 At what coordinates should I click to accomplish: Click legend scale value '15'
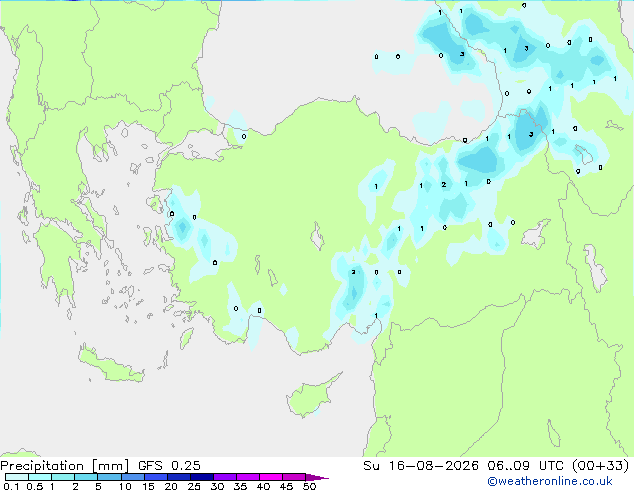(x=148, y=486)
